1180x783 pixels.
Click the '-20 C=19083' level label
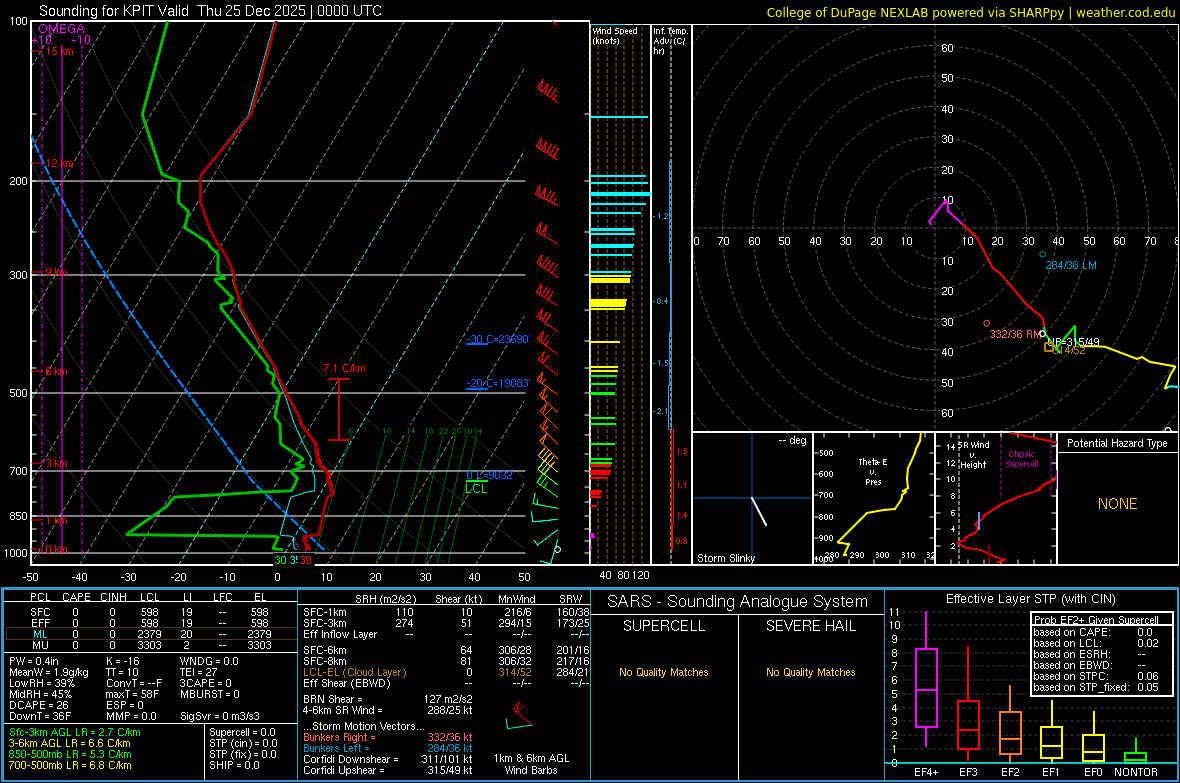[498, 383]
